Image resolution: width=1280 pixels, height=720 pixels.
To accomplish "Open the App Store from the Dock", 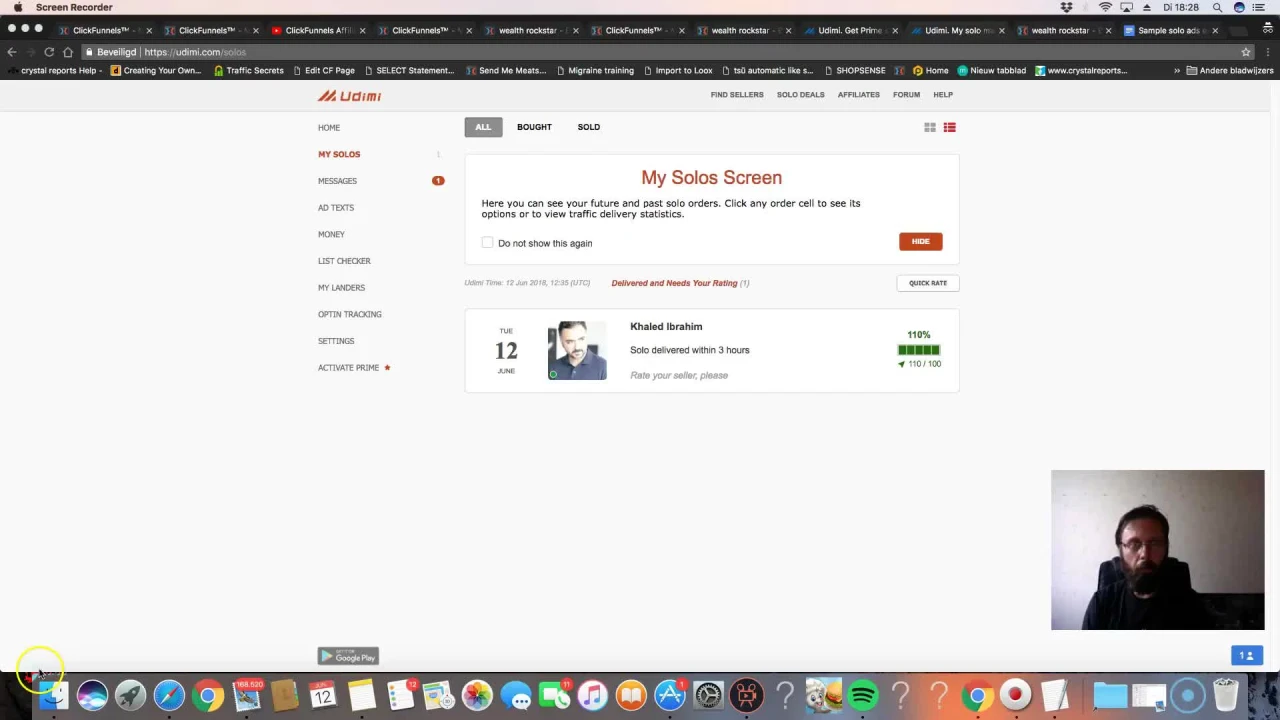I will (x=670, y=695).
